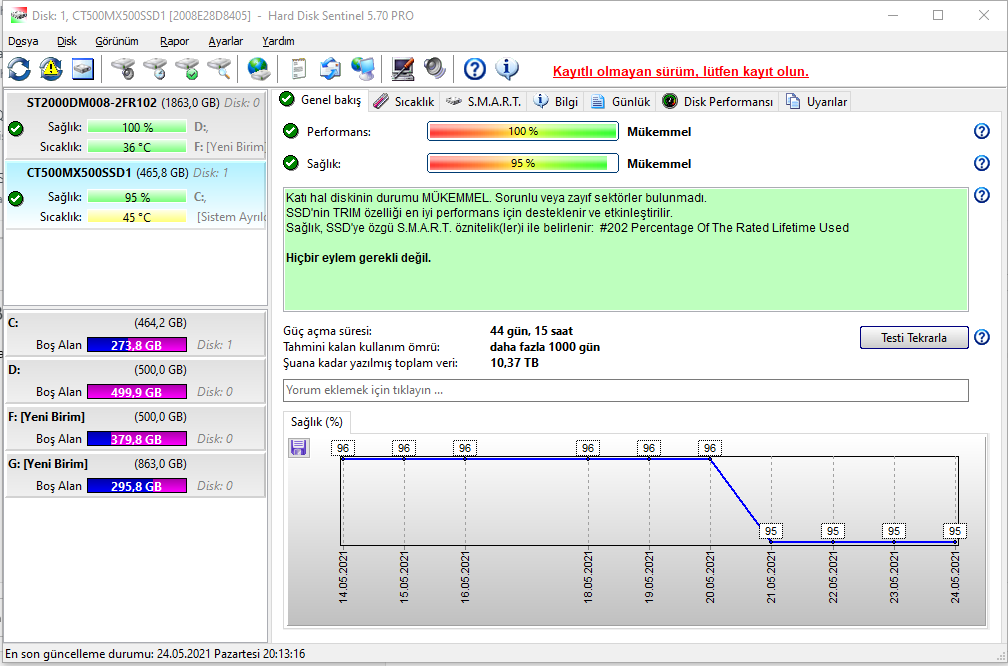The height and width of the screenshot is (666, 1008).
Task: Click the value 10,37 TB total written data
Action: pyautogui.click(x=514, y=363)
